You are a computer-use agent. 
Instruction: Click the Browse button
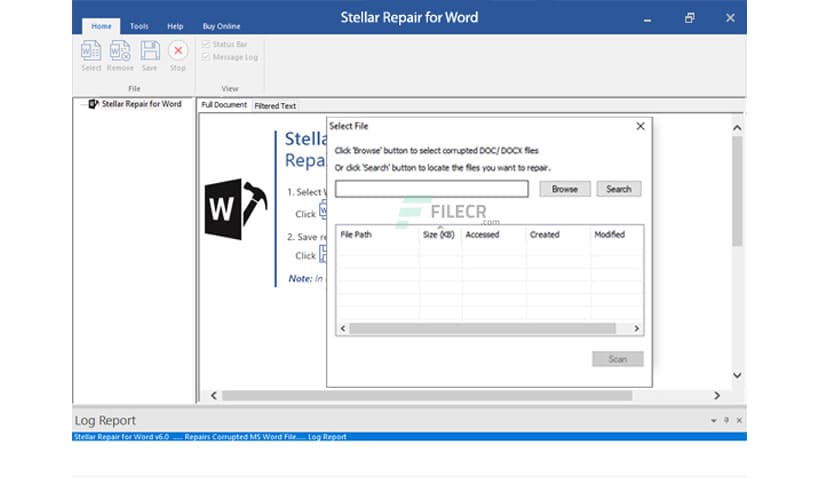point(565,189)
